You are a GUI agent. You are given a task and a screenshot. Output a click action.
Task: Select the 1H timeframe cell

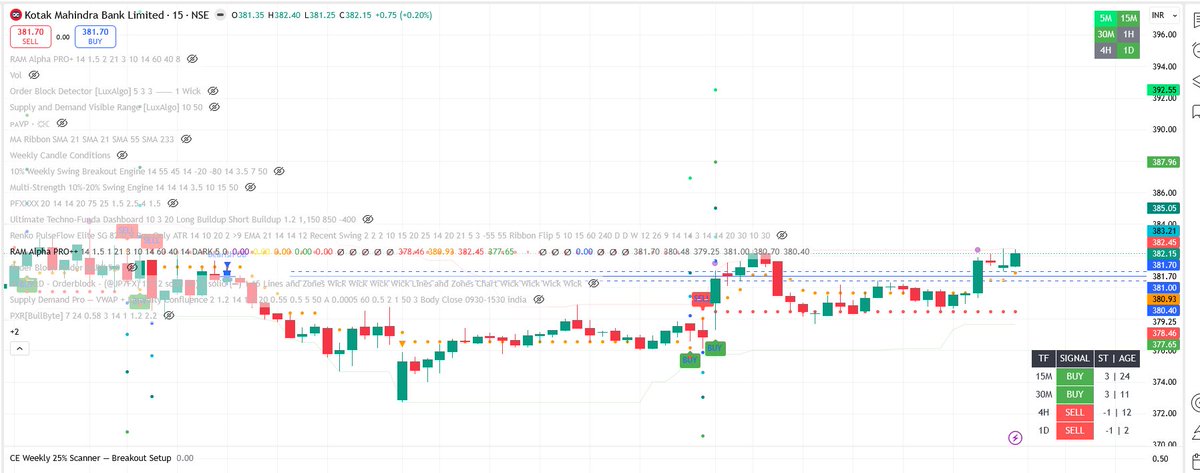(1129, 34)
